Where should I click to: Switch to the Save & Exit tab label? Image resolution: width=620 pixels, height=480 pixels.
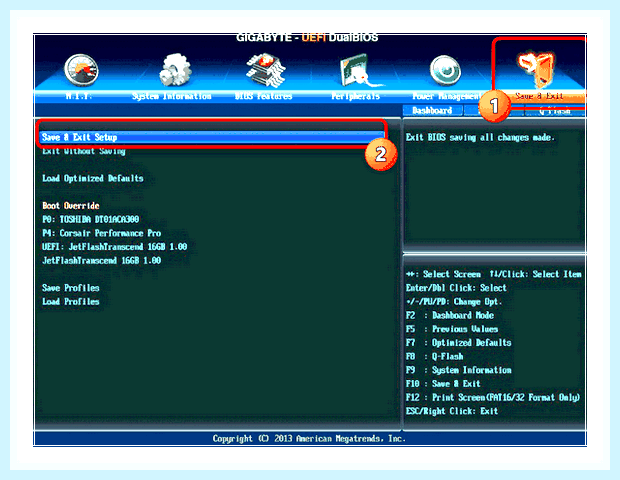[539, 96]
